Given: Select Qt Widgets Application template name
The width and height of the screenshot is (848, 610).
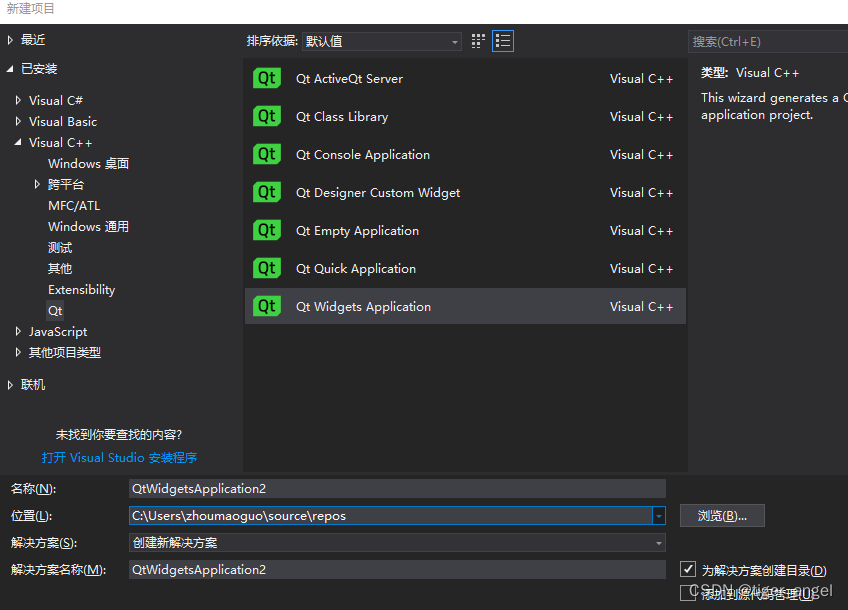Looking at the screenshot, I should tap(363, 307).
